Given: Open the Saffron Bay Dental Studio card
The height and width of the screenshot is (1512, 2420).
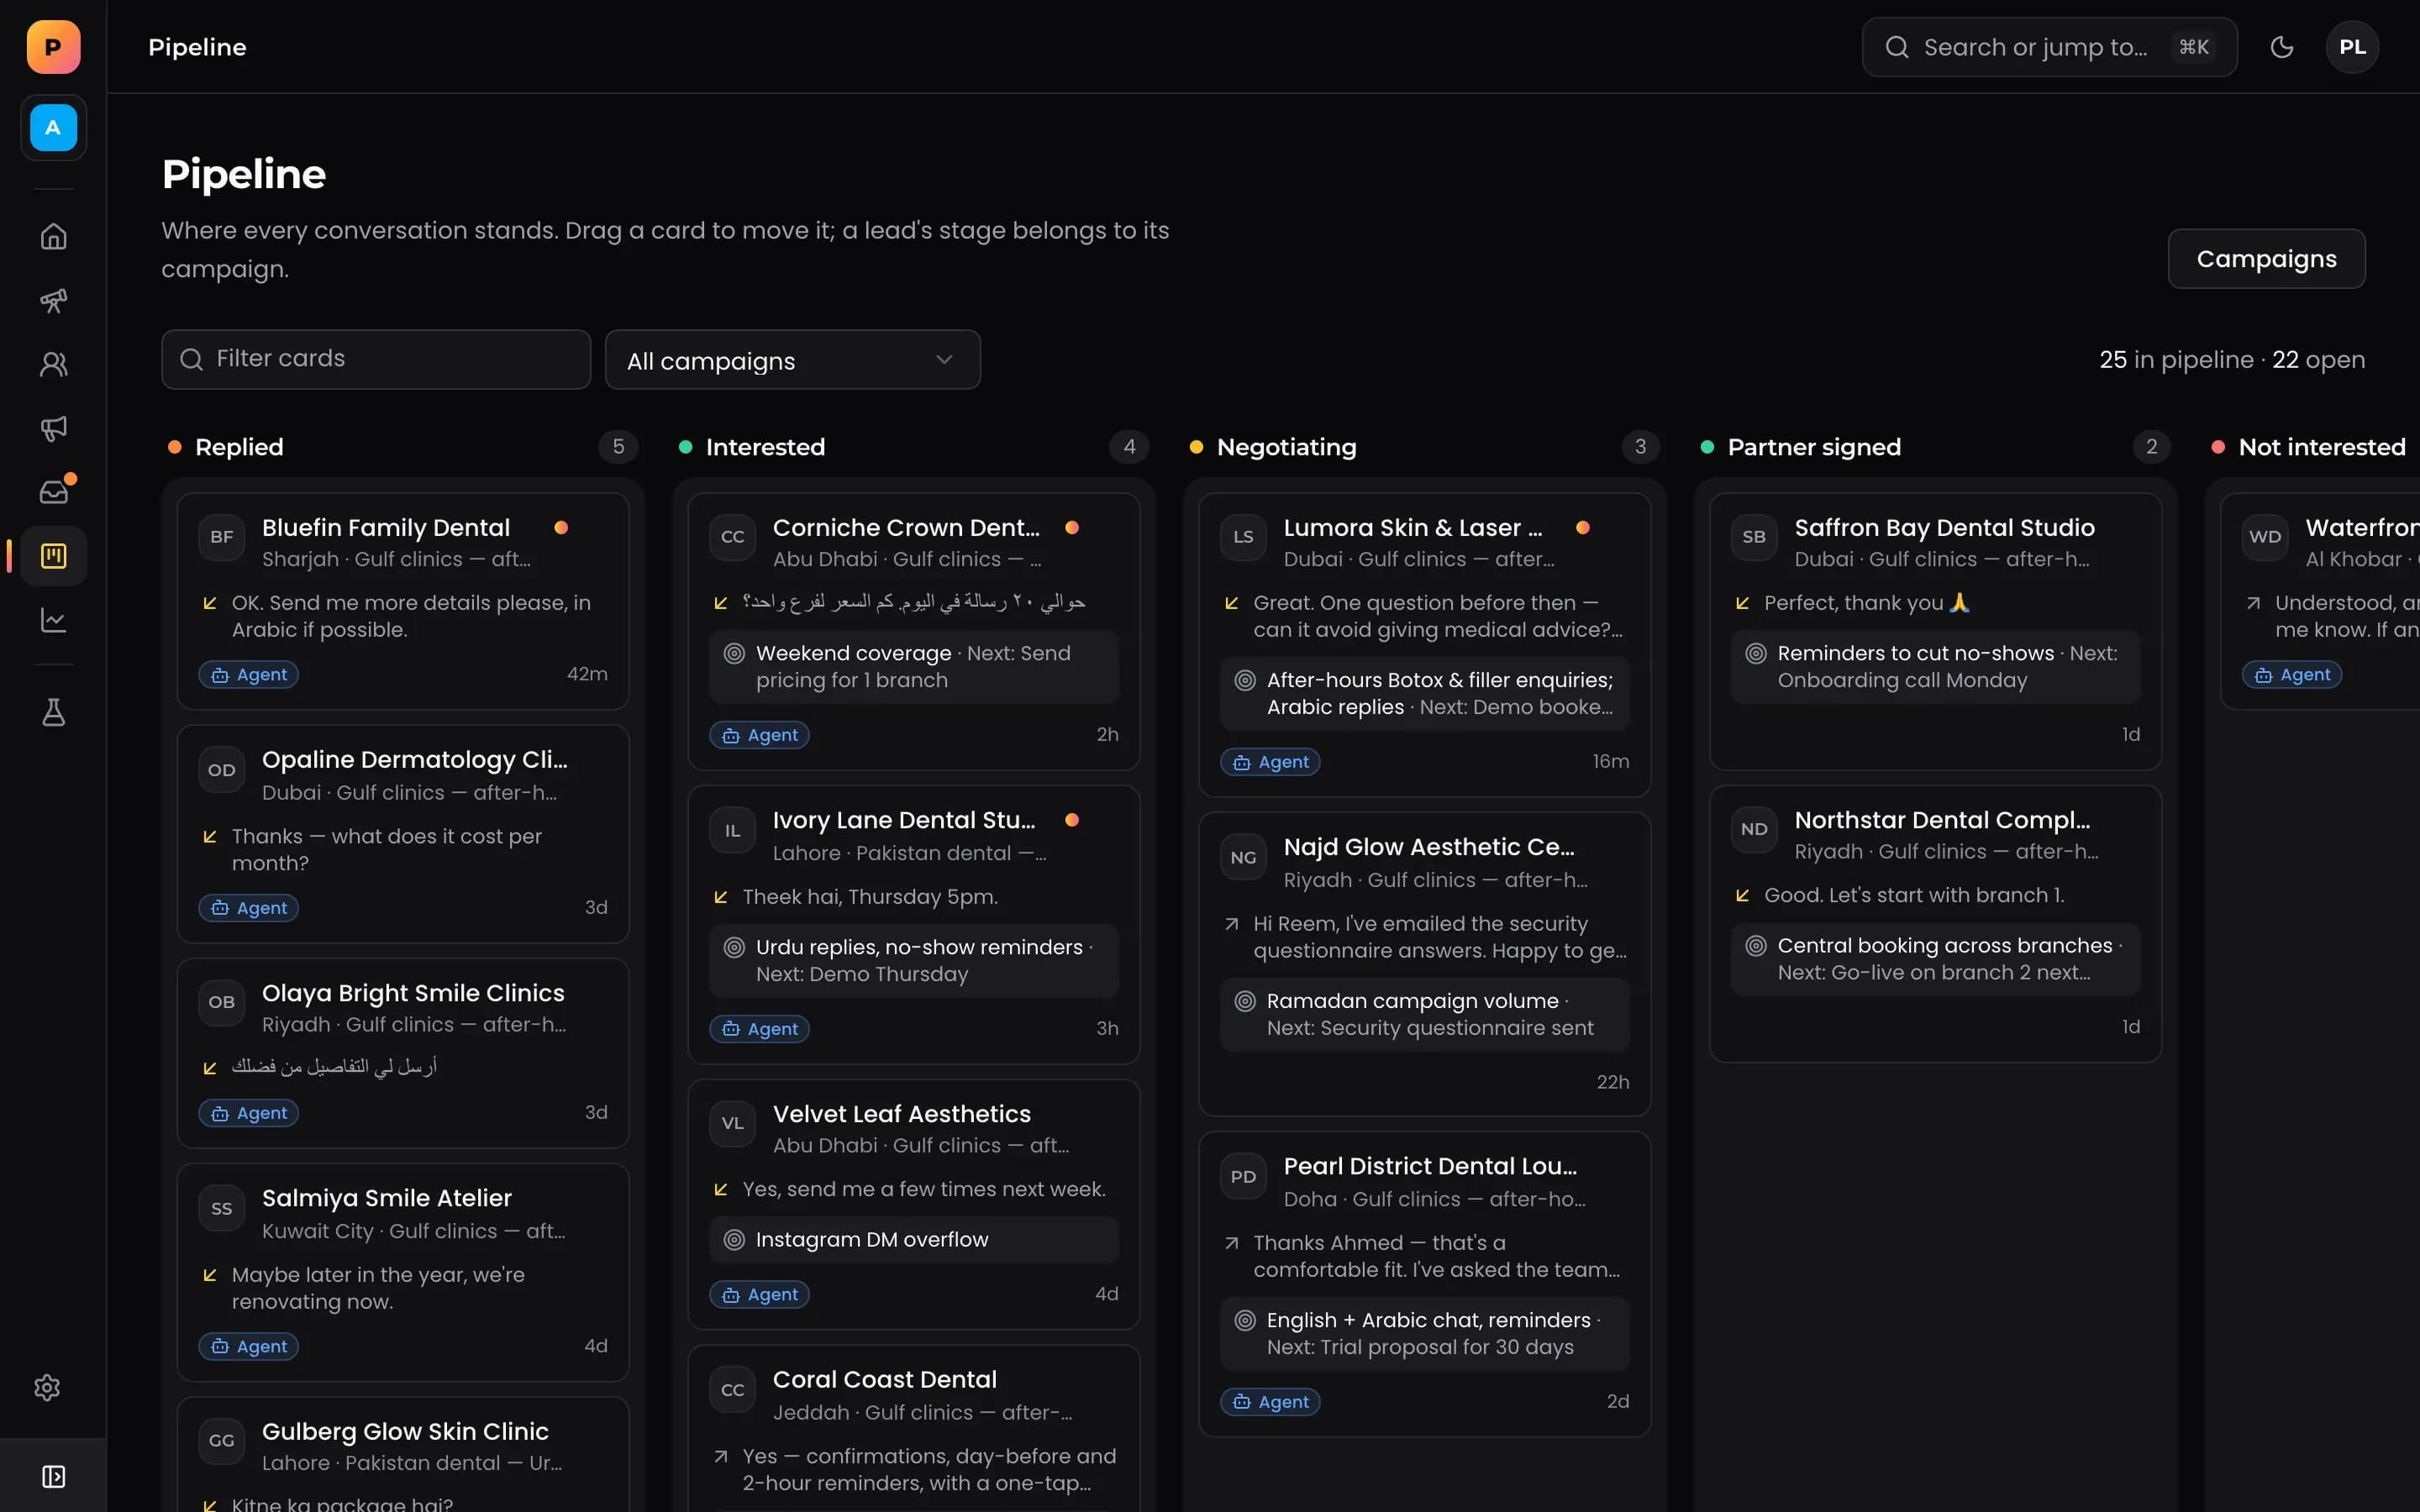Looking at the screenshot, I should point(1935,631).
